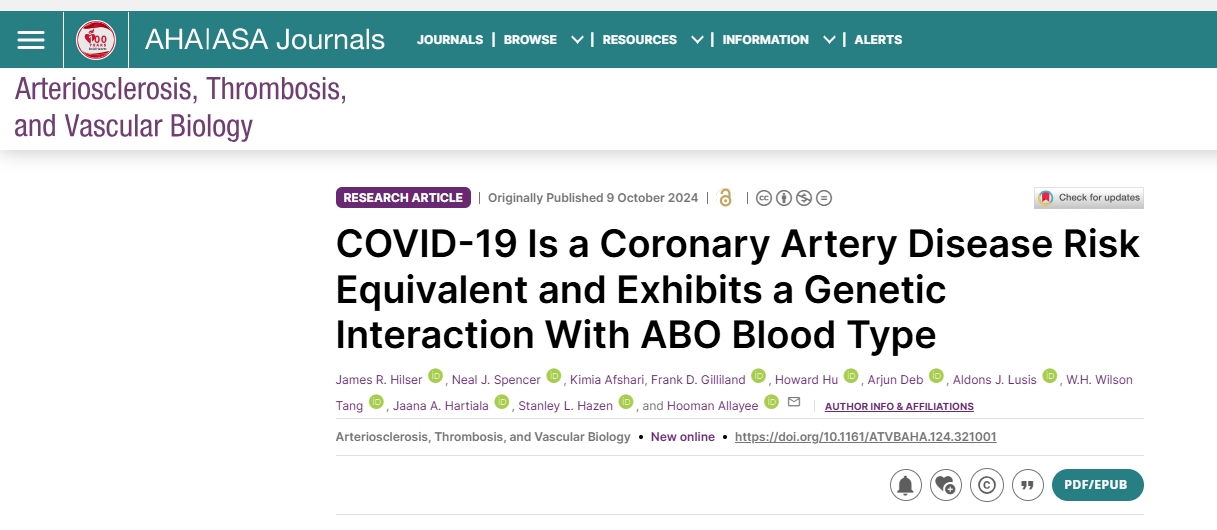
Task: Expand the Browse dropdown menu
Action: click(x=543, y=40)
